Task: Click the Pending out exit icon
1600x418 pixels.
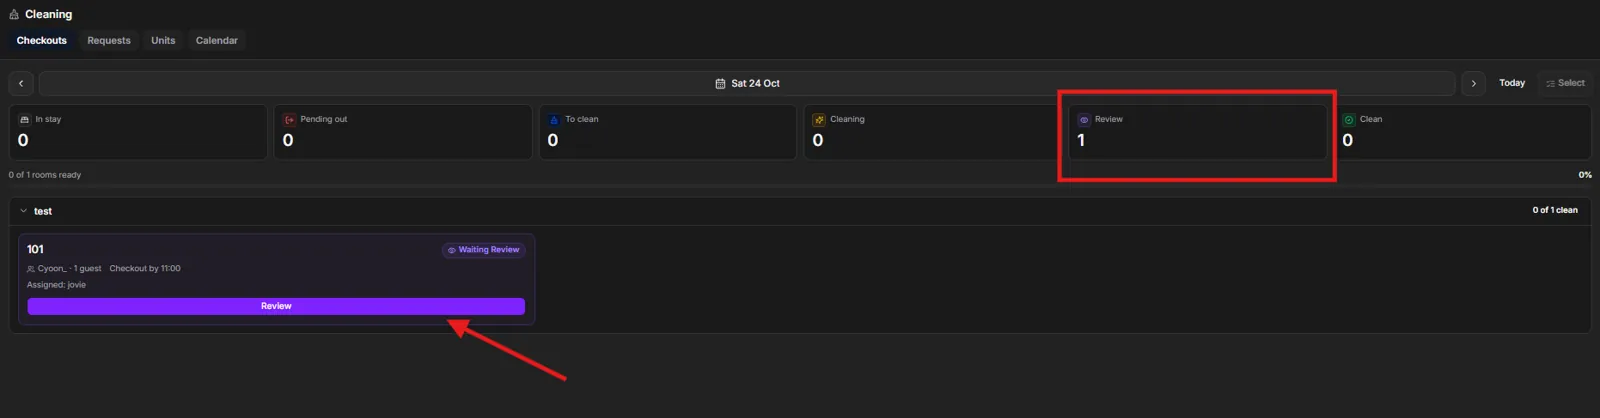Action: pos(290,119)
